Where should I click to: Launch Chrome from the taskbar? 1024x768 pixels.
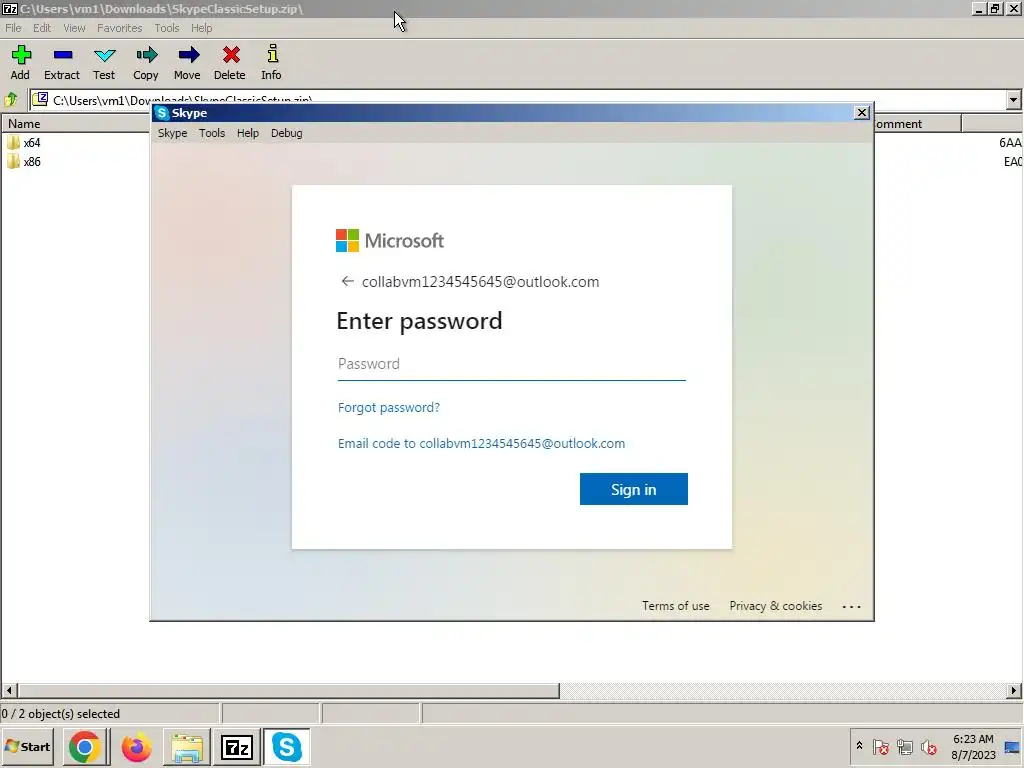coord(85,747)
